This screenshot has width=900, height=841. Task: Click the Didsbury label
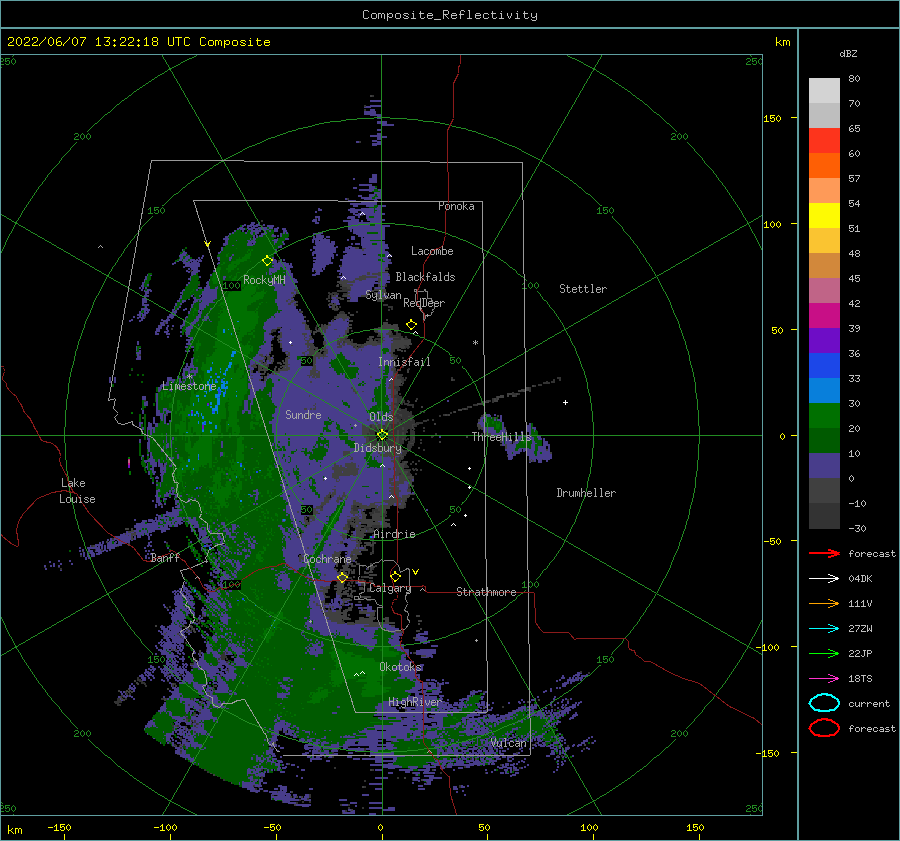coord(378,448)
